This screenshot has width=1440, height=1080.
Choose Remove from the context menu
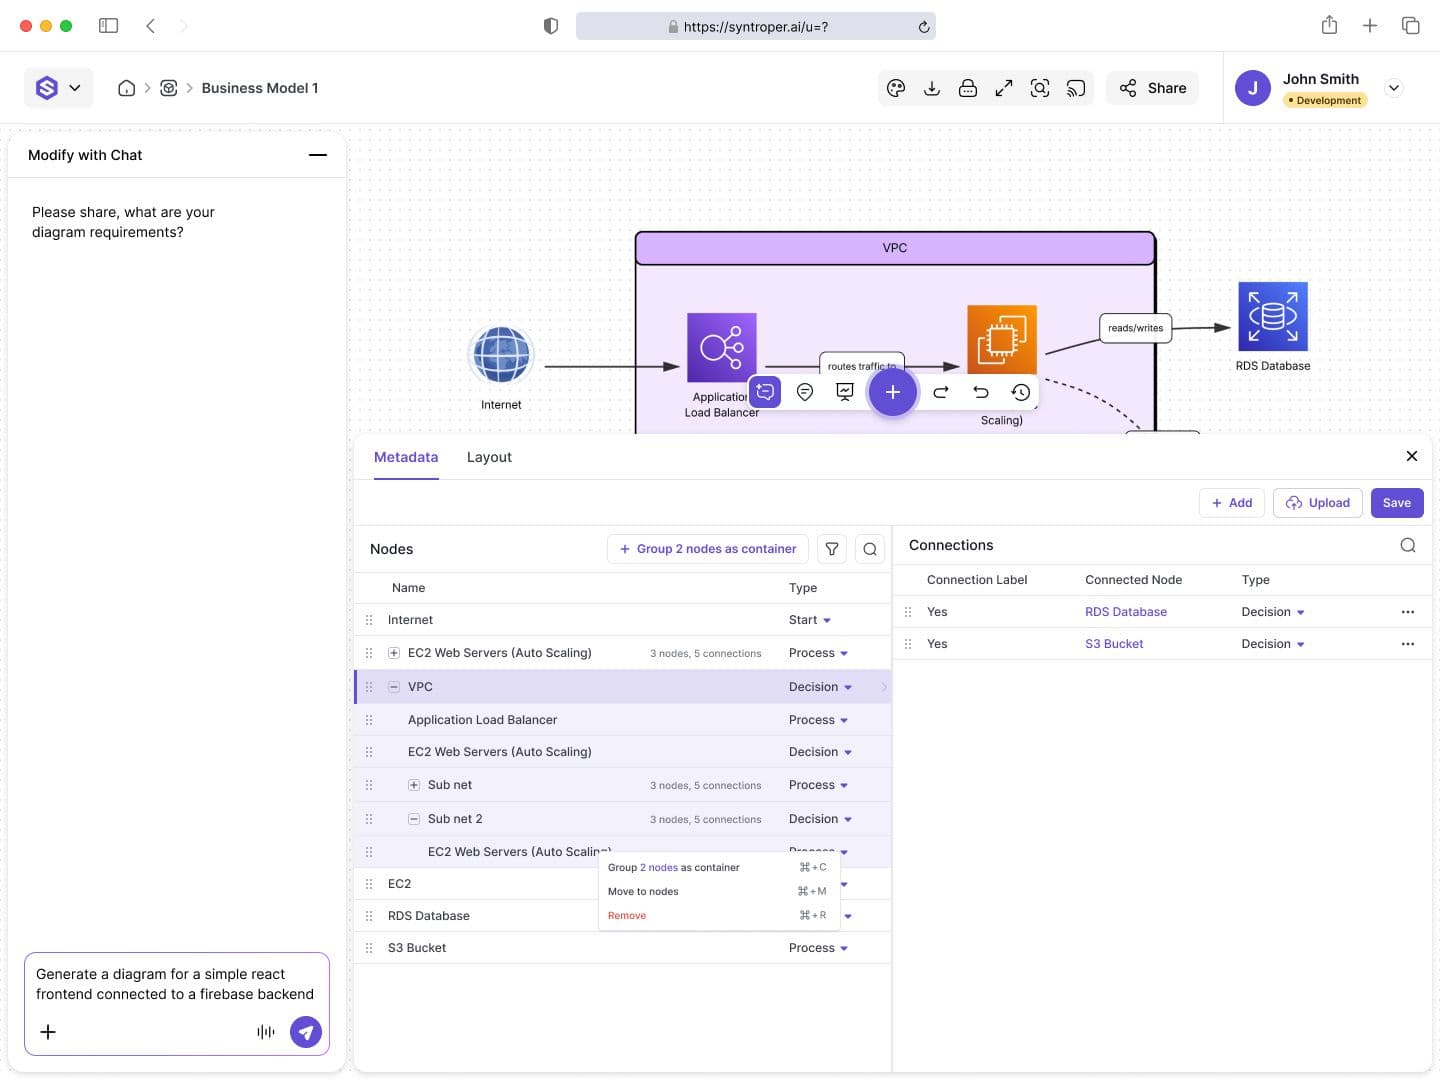tap(627, 916)
